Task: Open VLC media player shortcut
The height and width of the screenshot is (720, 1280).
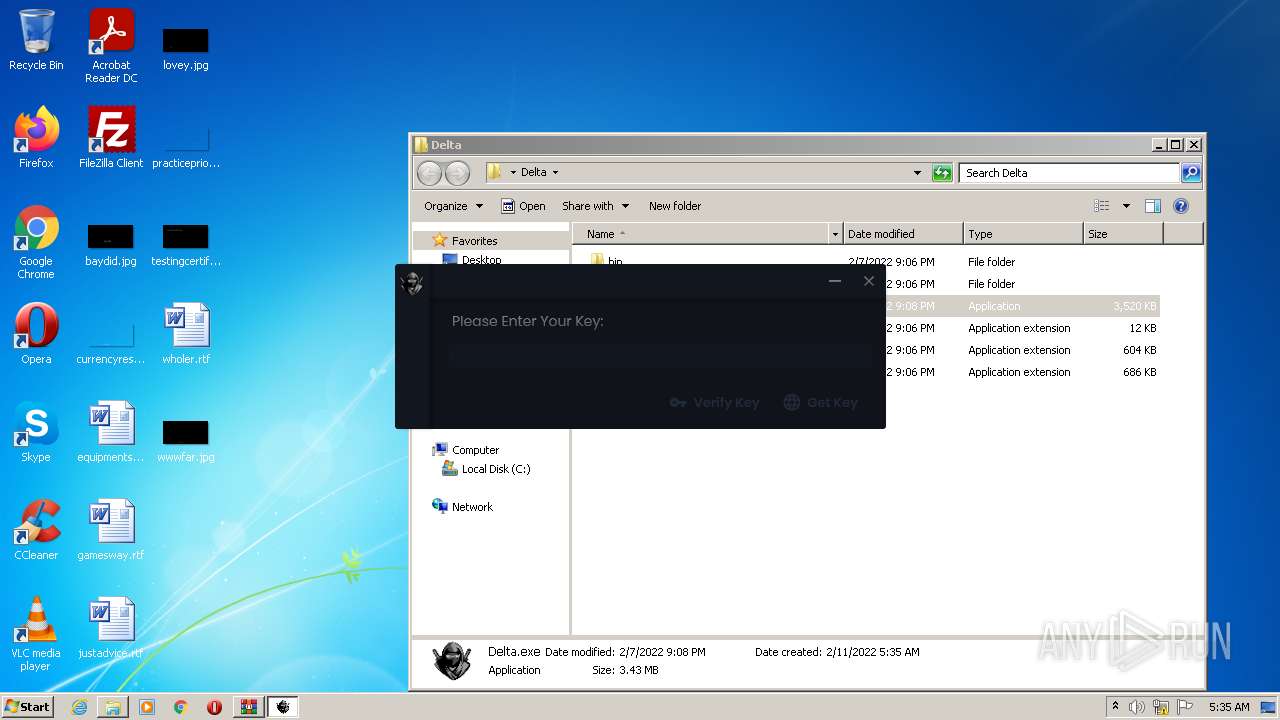Action: click(36, 634)
